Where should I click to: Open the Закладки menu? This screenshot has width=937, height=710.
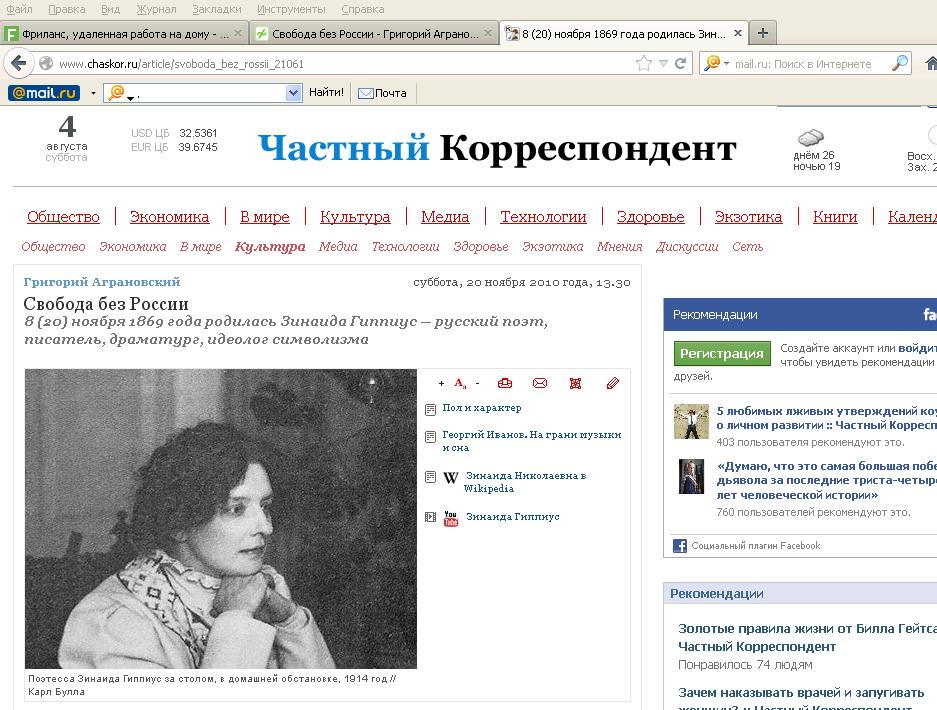(x=217, y=10)
